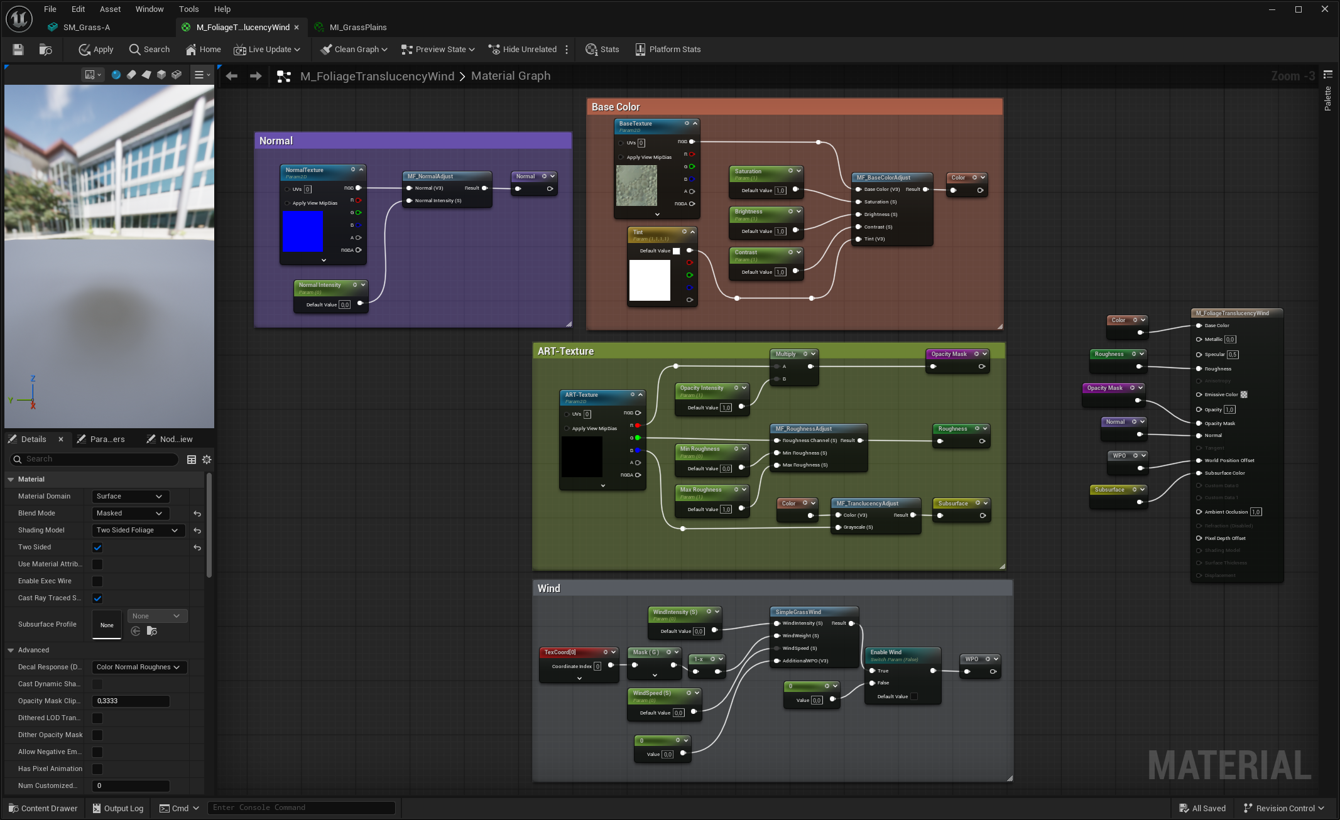Enable the Use Material Attributes checkbox
Screen dimensions: 1340x820
point(97,565)
